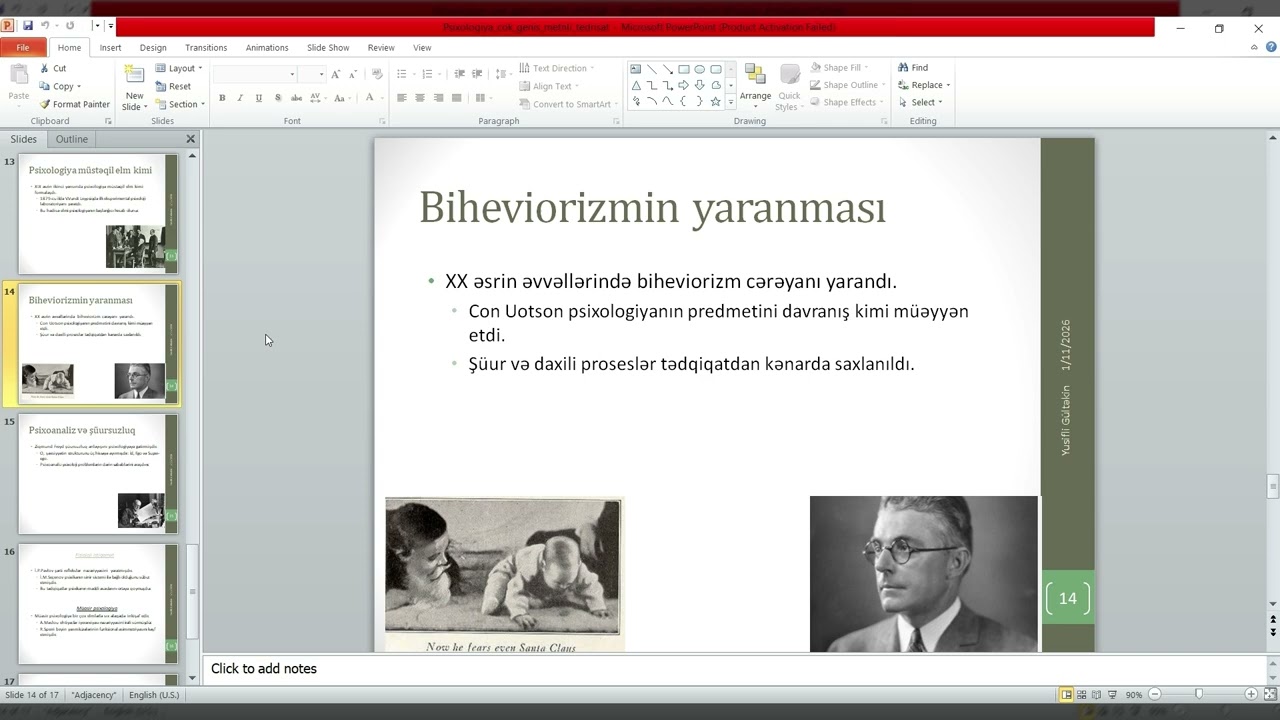This screenshot has width=1280, height=720.
Task: Reset the slide layout
Action: coord(173,86)
